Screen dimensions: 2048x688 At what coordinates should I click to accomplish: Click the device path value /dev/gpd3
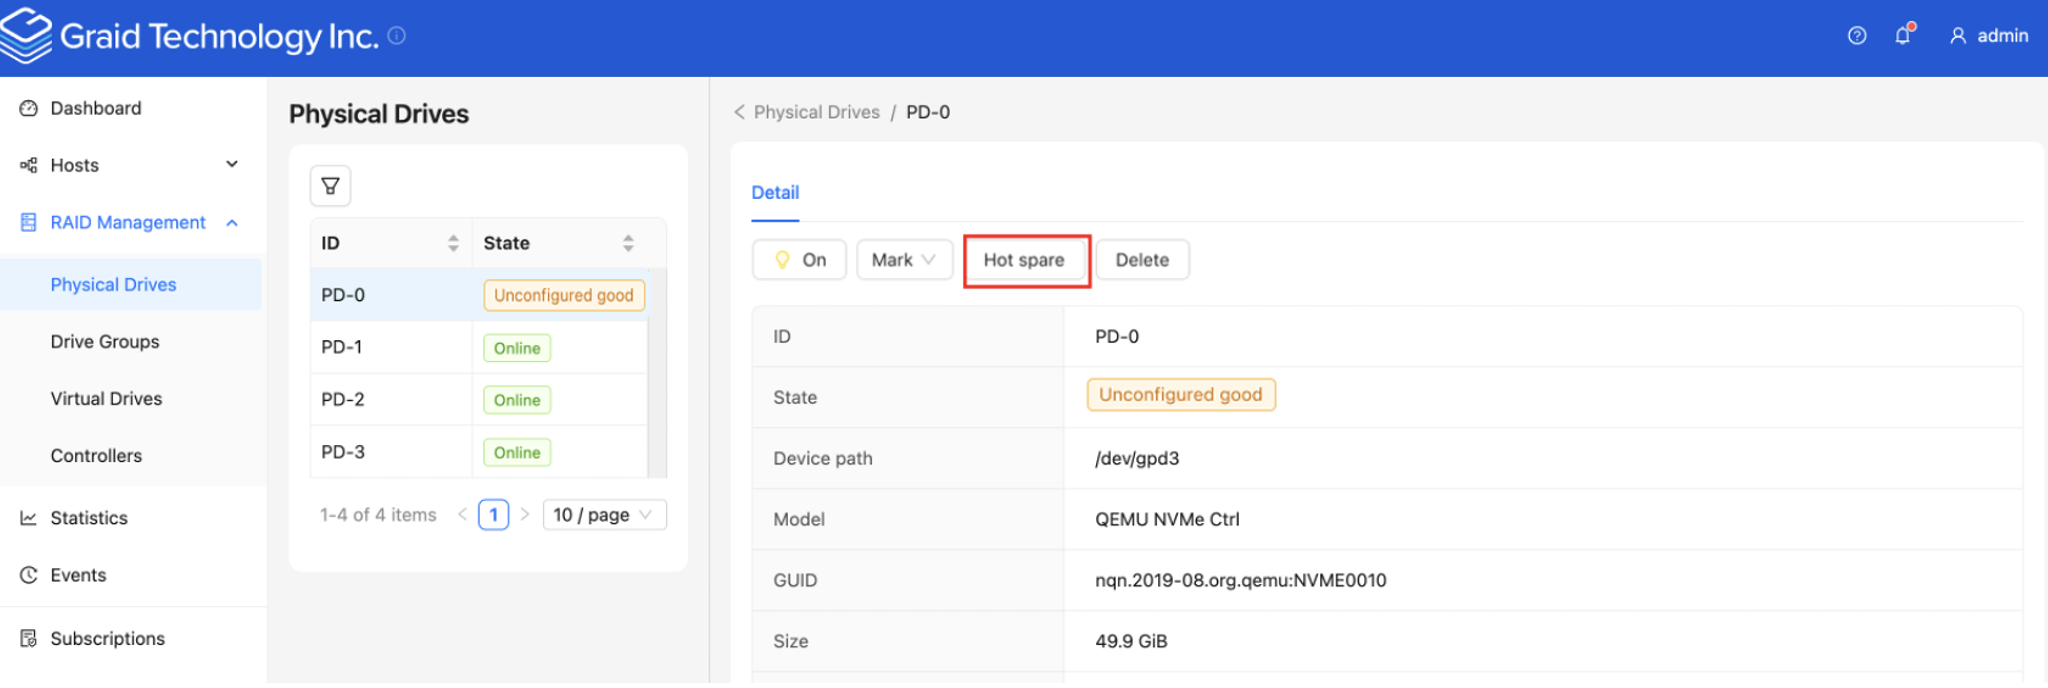click(x=1137, y=458)
